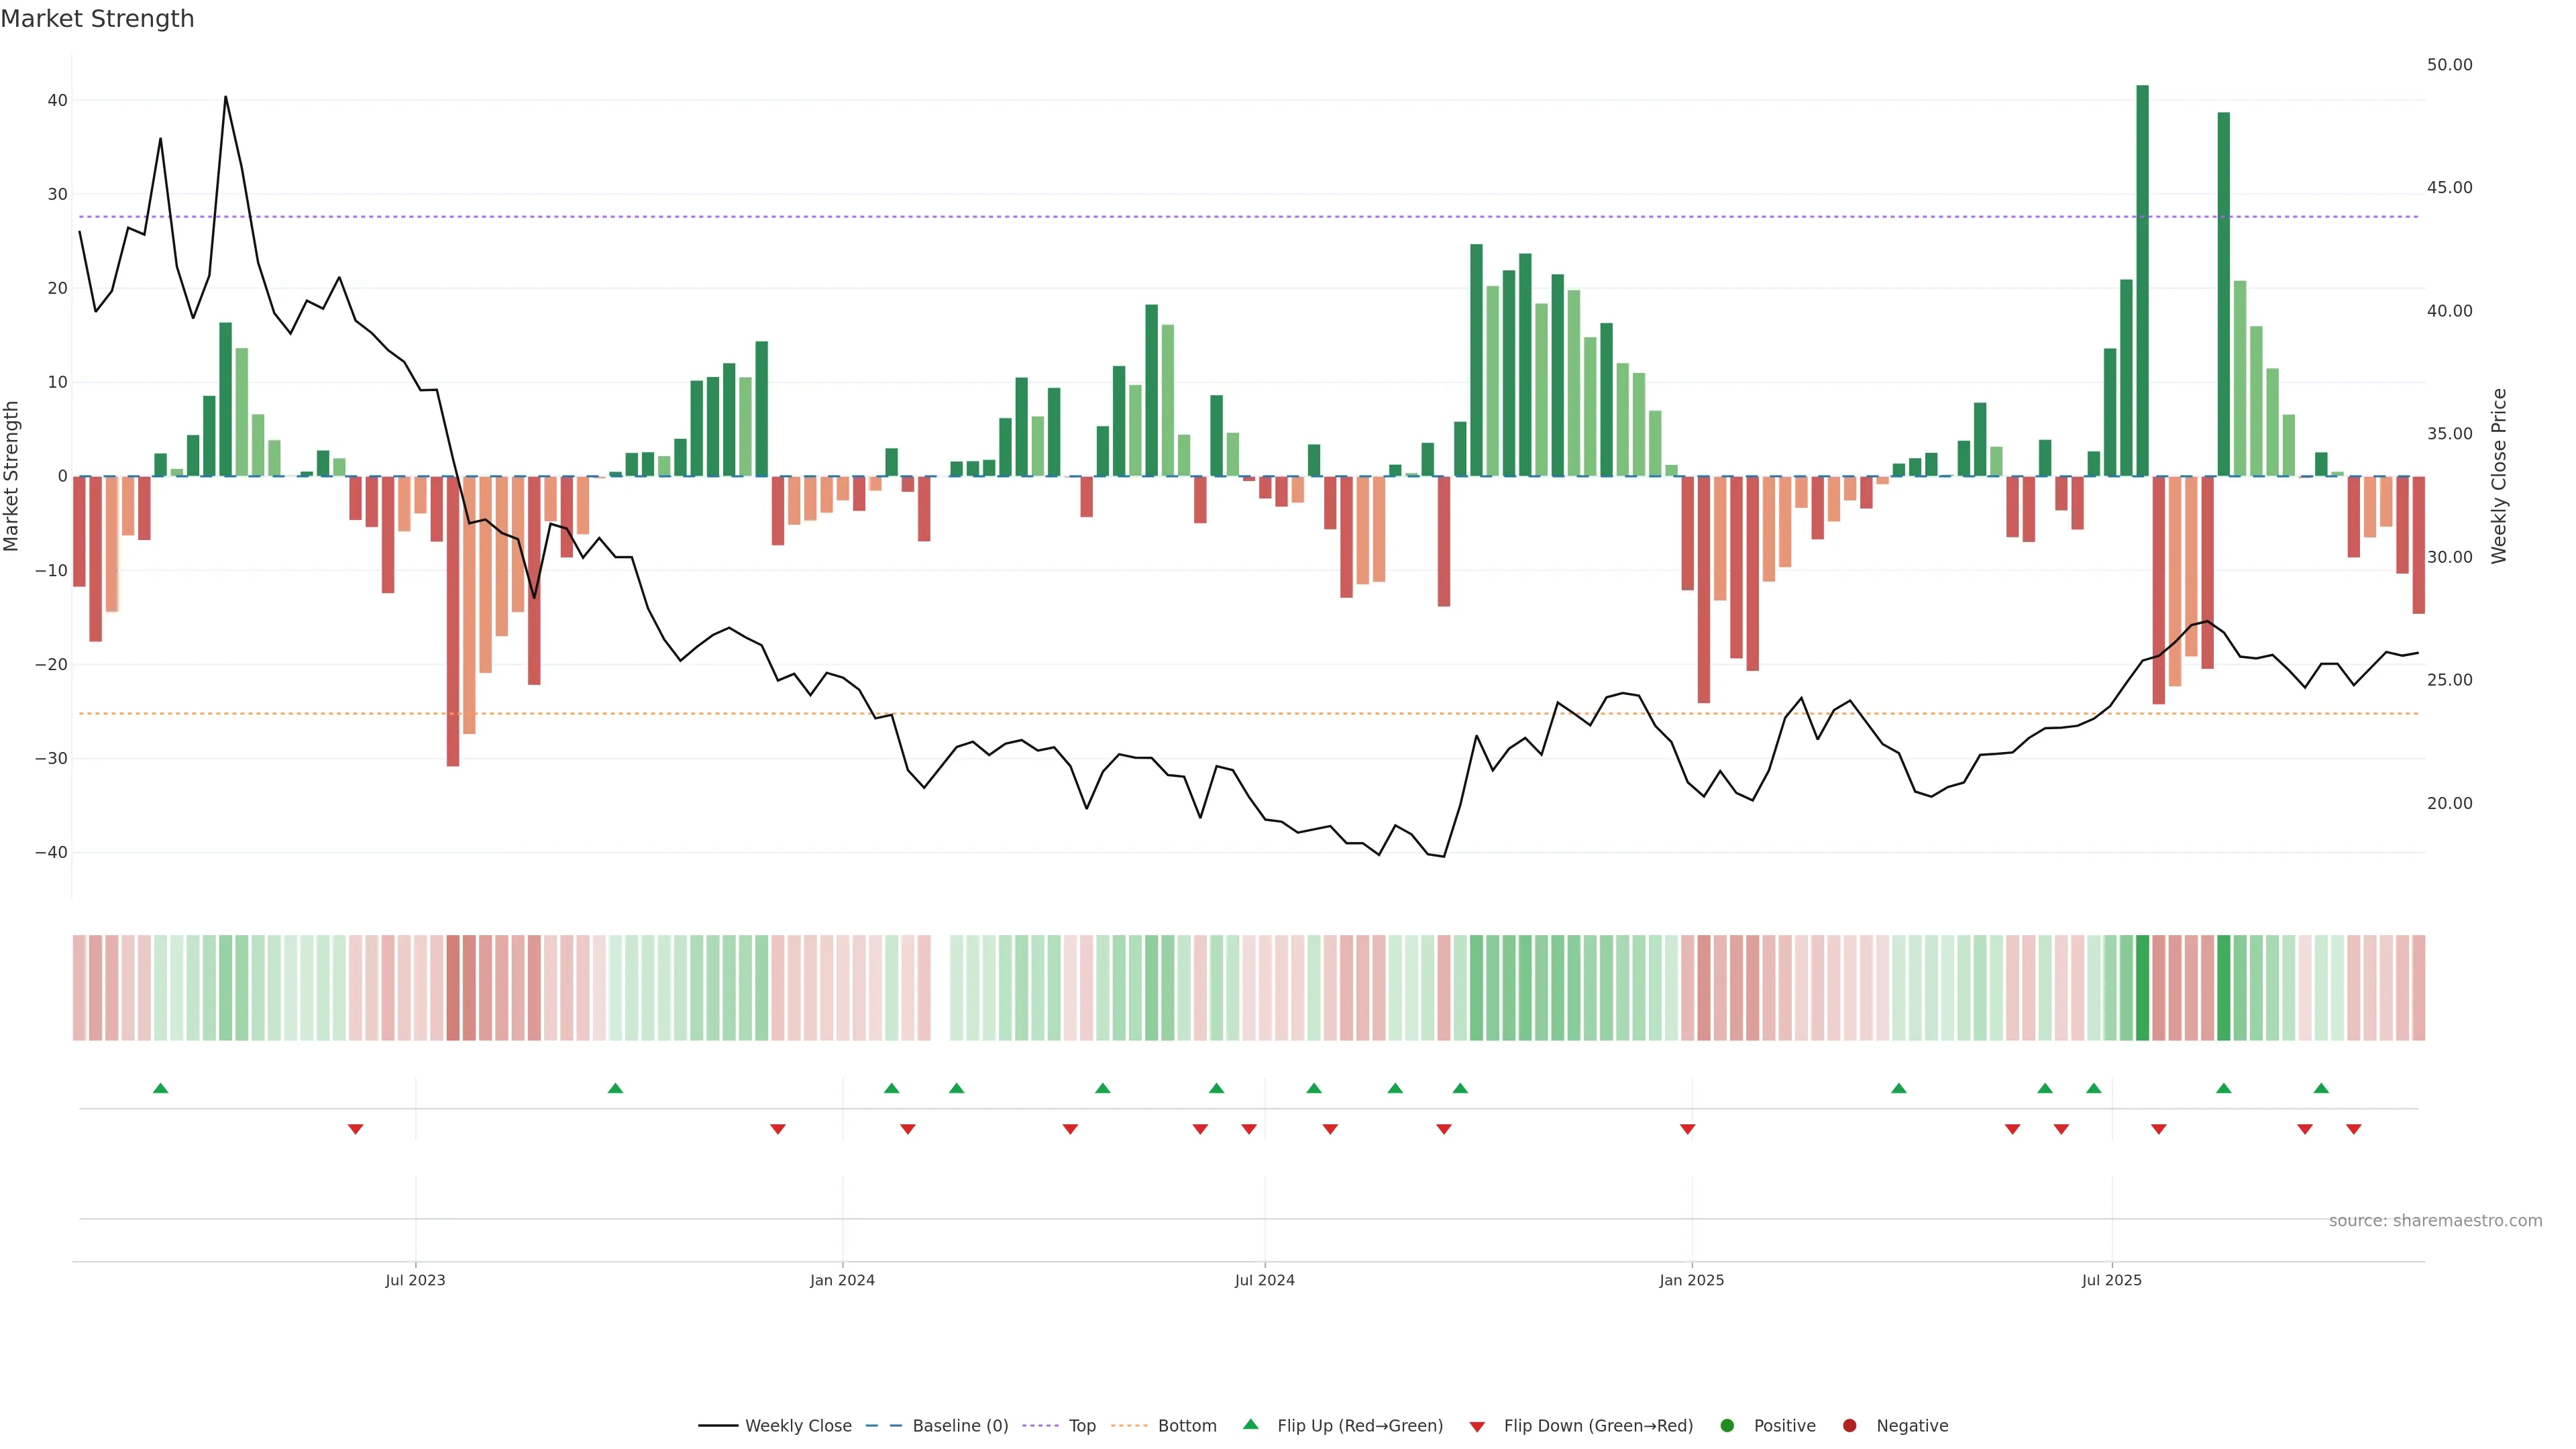Click the 50.00 tick on right price axis

click(x=2449, y=65)
